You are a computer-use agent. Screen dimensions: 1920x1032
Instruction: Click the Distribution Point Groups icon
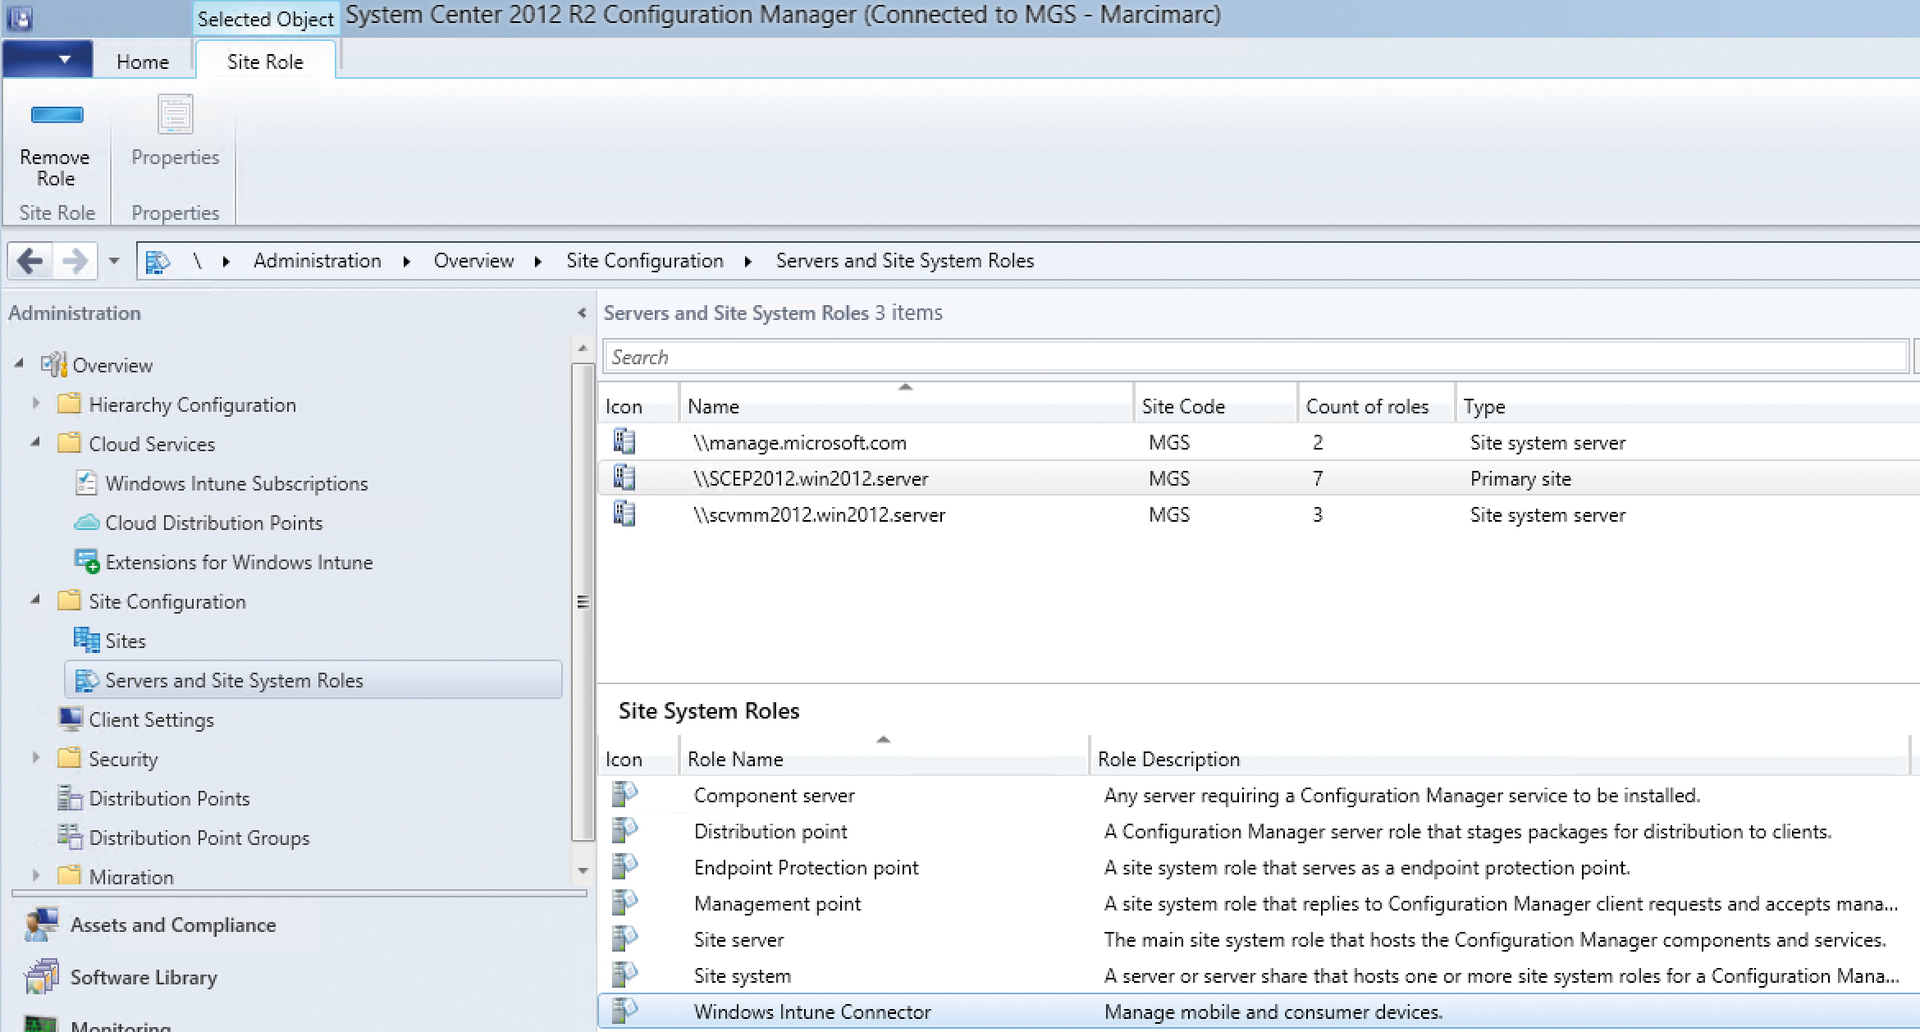tap(68, 837)
